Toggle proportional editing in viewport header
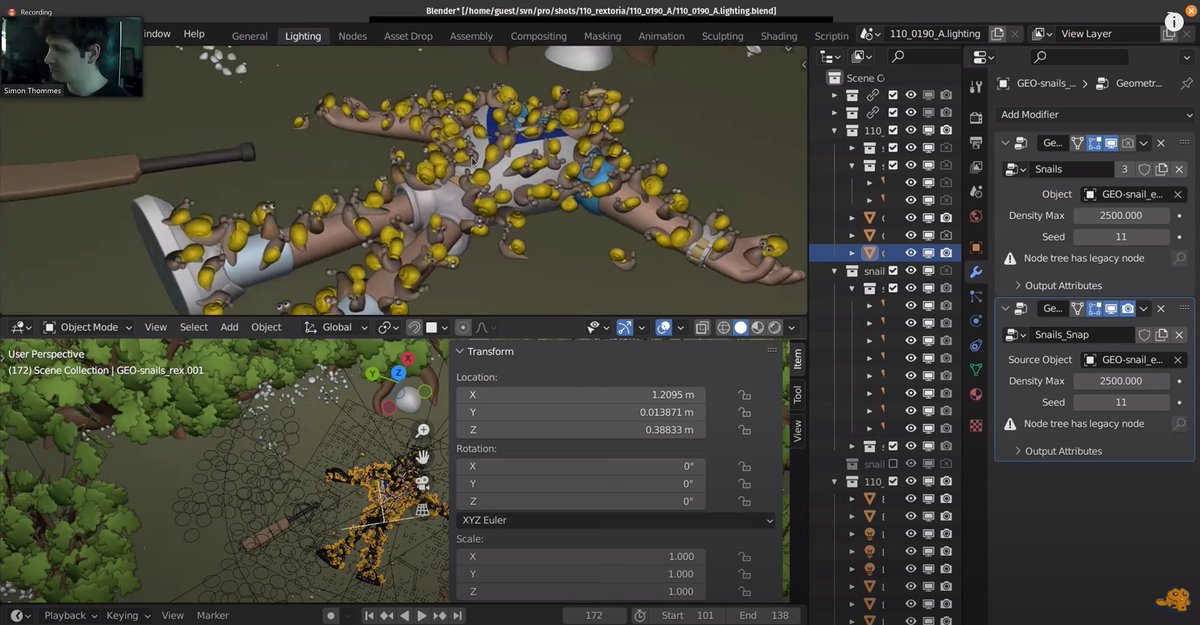Viewport: 1200px width, 625px height. tap(463, 327)
